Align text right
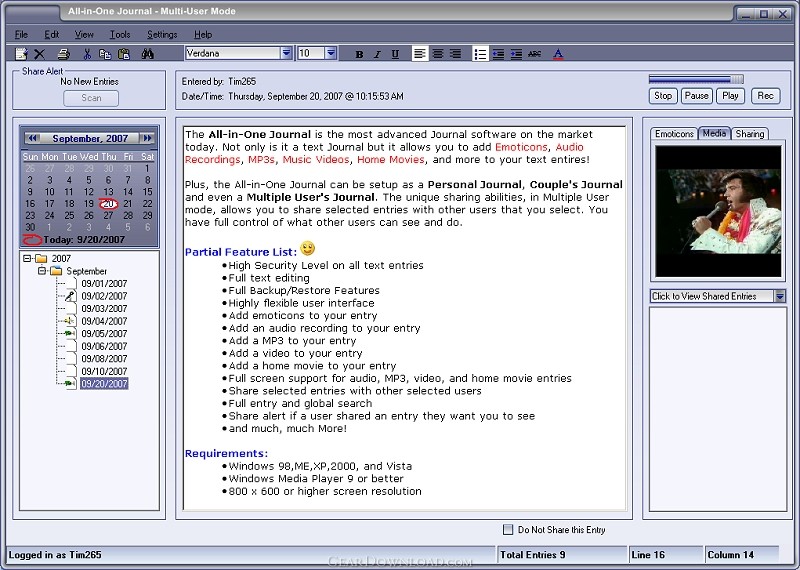Screen dimensions: 800x570 click(x=455, y=54)
